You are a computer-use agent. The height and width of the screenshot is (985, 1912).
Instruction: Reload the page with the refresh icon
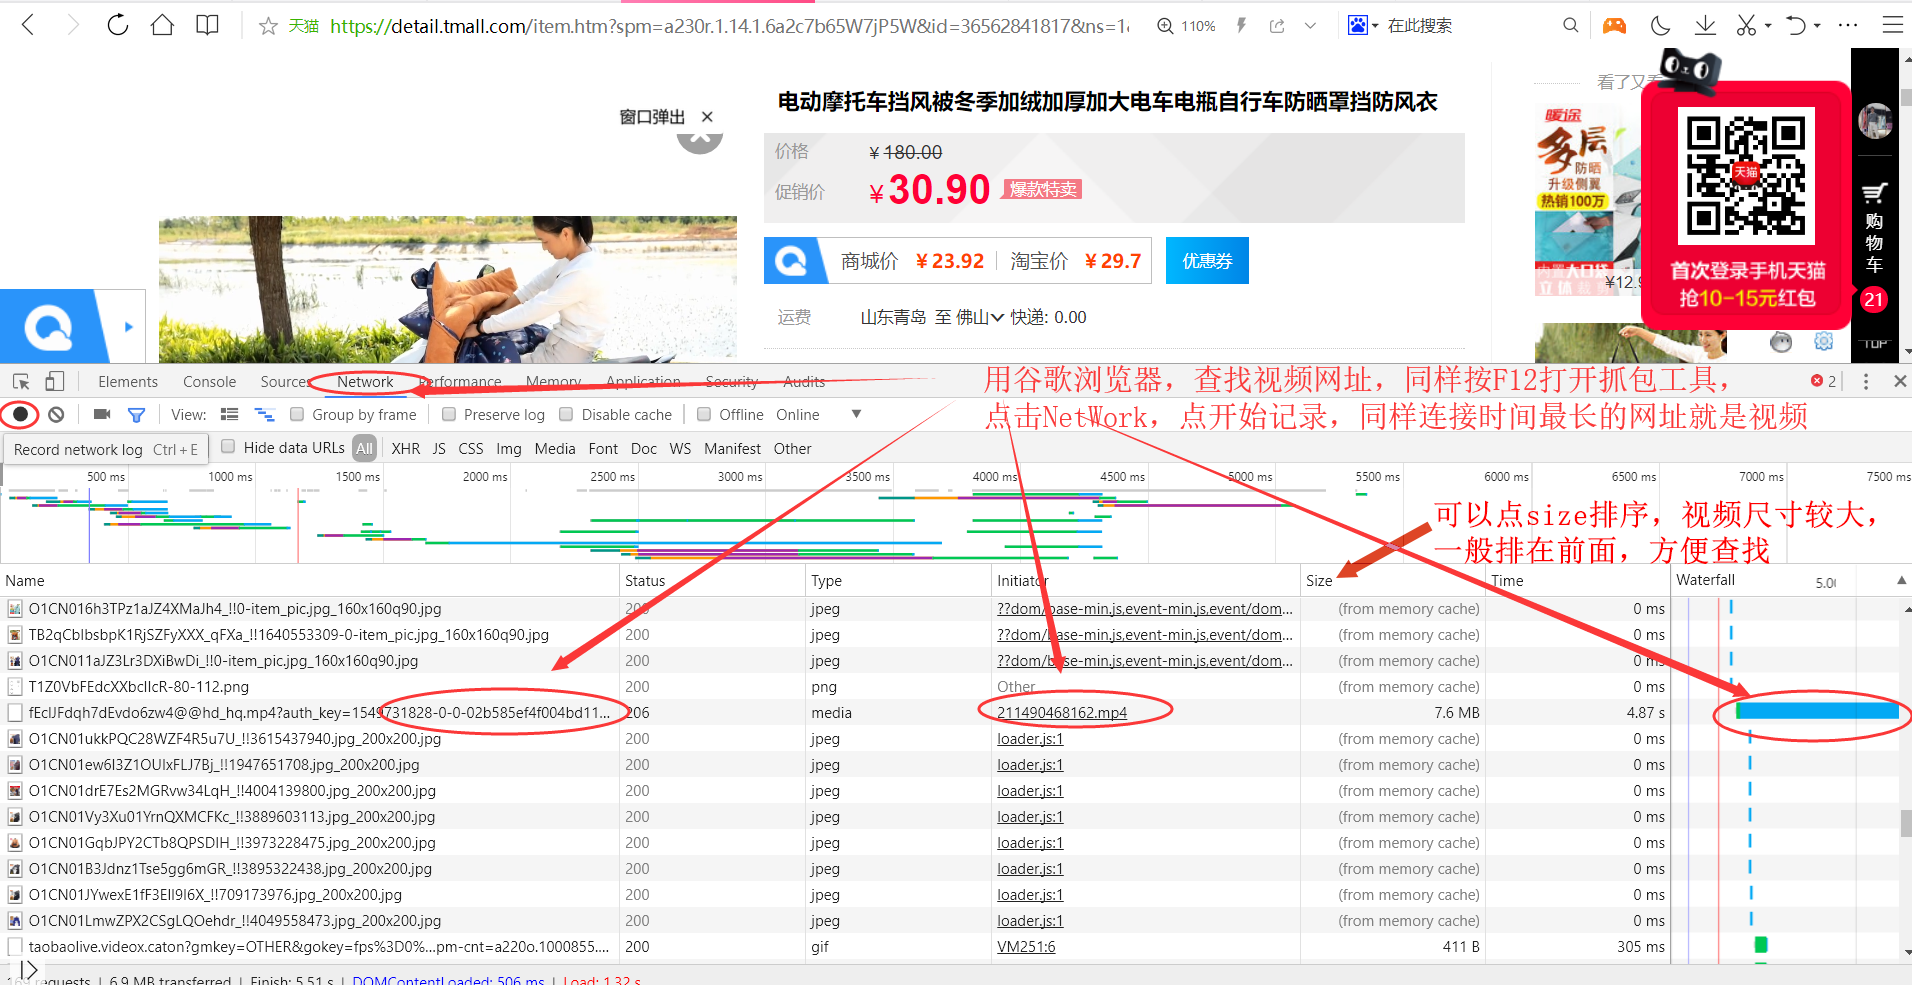[x=118, y=25]
